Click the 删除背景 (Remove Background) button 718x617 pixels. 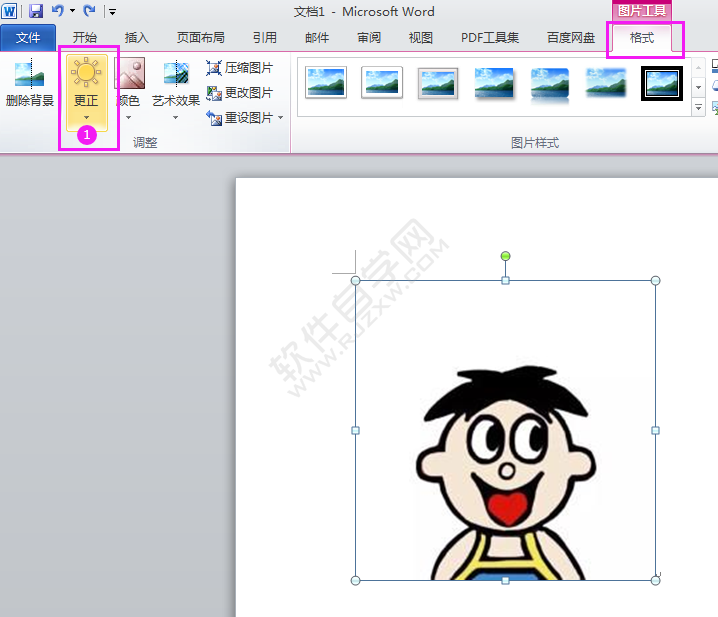coord(30,82)
